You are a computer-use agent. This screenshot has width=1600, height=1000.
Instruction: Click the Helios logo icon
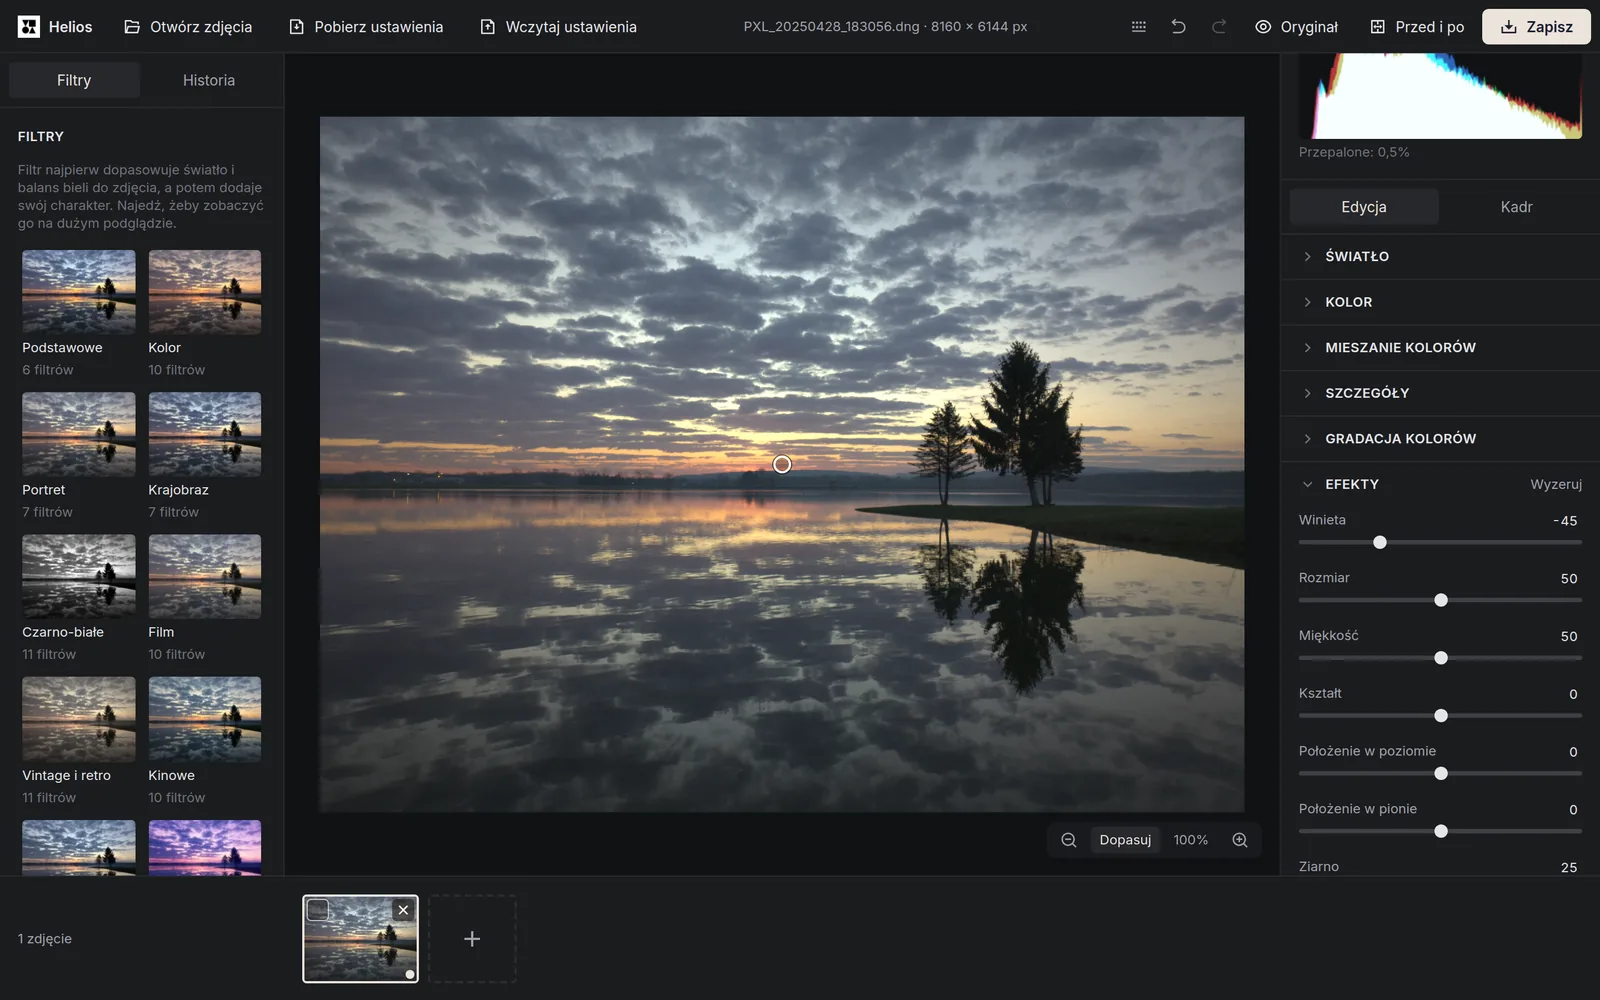pos(29,27)
